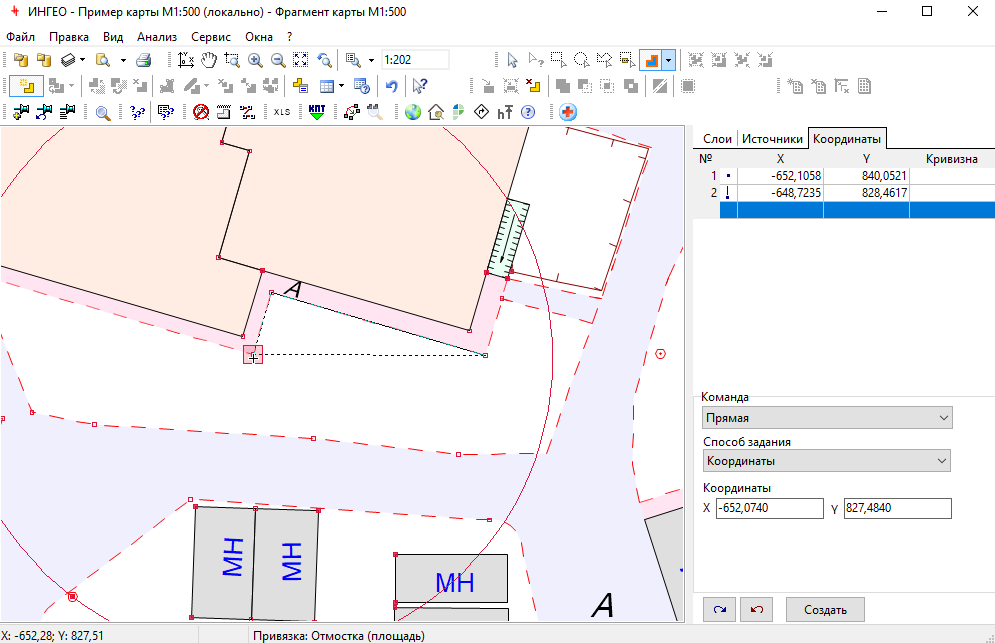
Task: Click the XLS export icon
Action: 282,112
